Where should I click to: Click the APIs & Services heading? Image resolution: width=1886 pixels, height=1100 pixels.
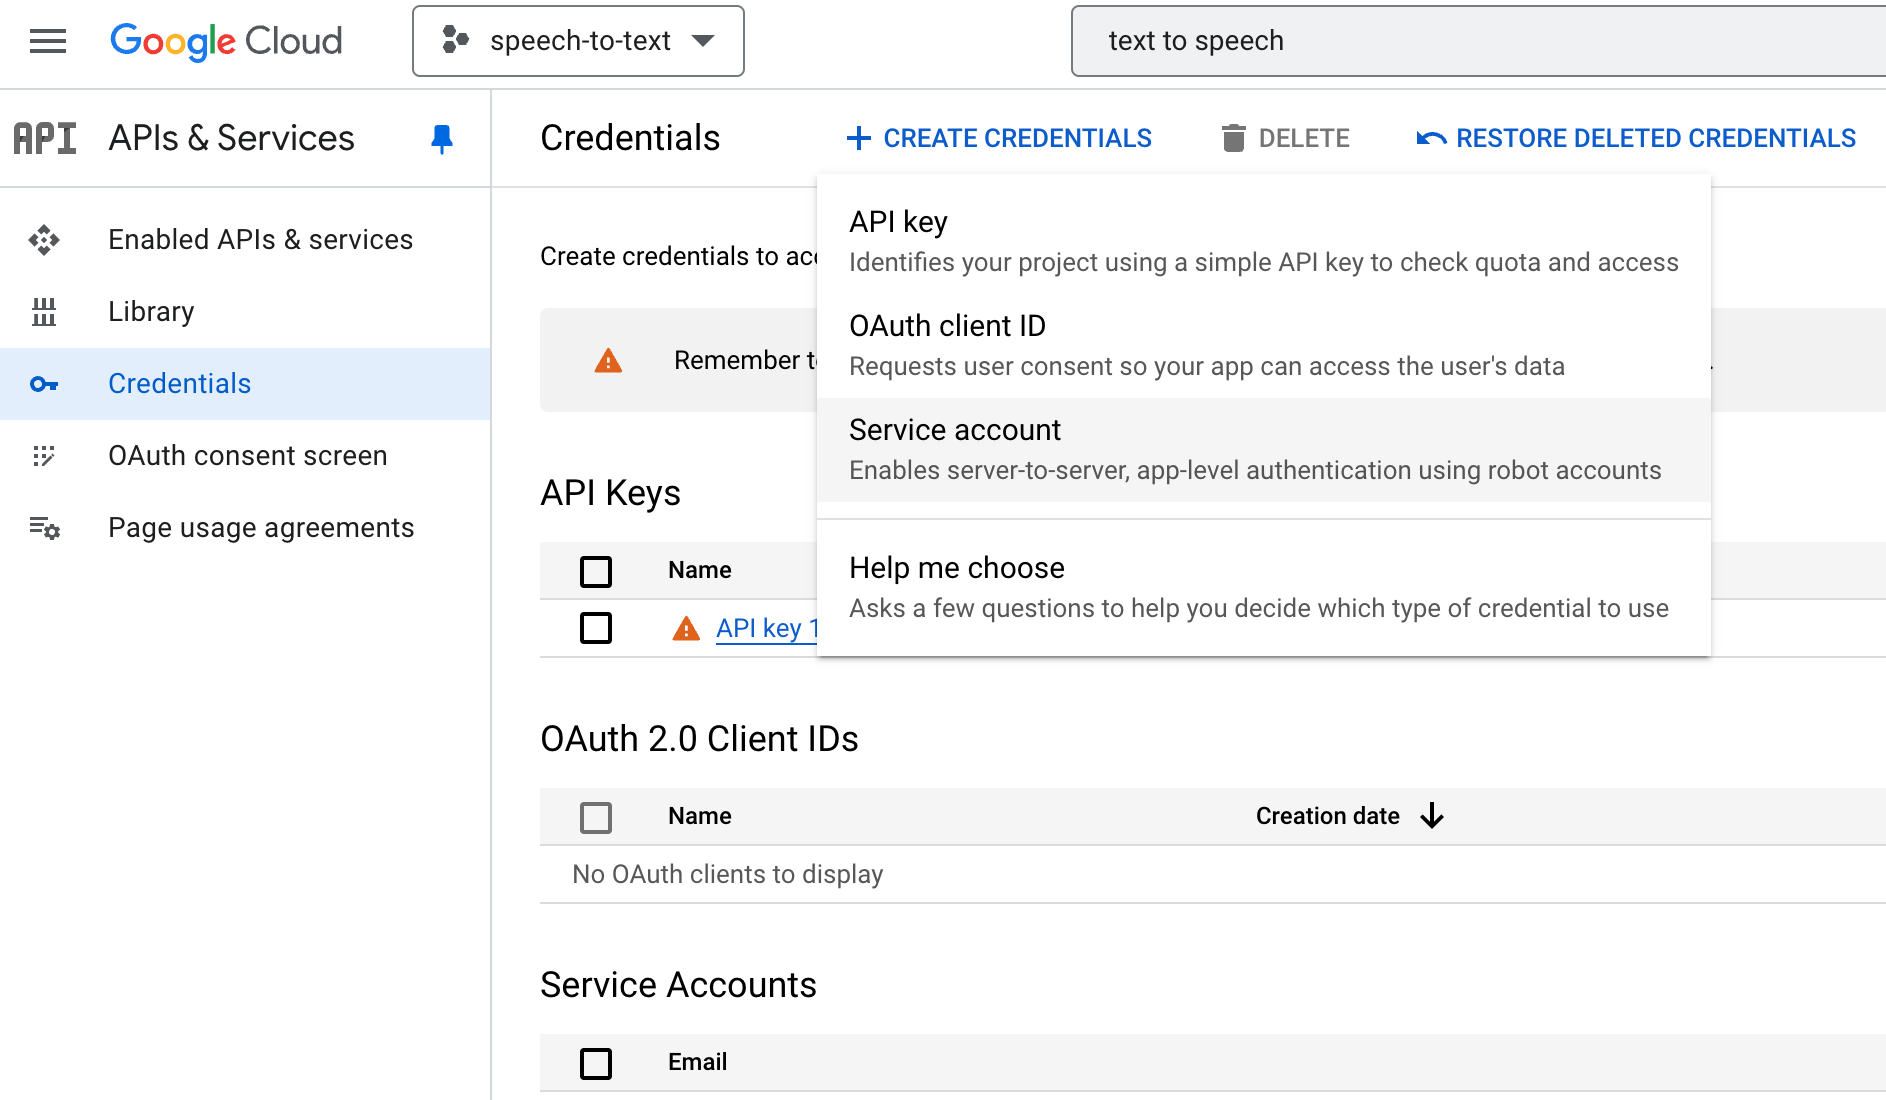point(231,138)
